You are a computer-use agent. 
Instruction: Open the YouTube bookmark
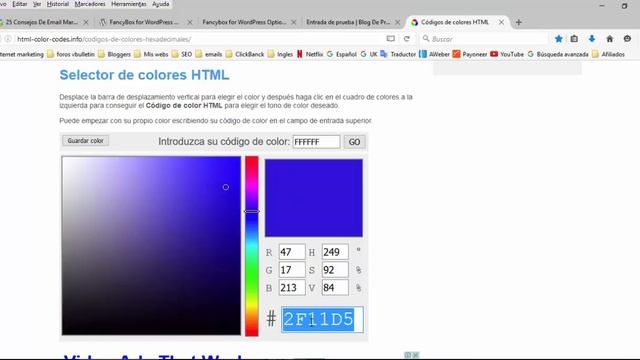pyautogui.click(x=507, y=54)
